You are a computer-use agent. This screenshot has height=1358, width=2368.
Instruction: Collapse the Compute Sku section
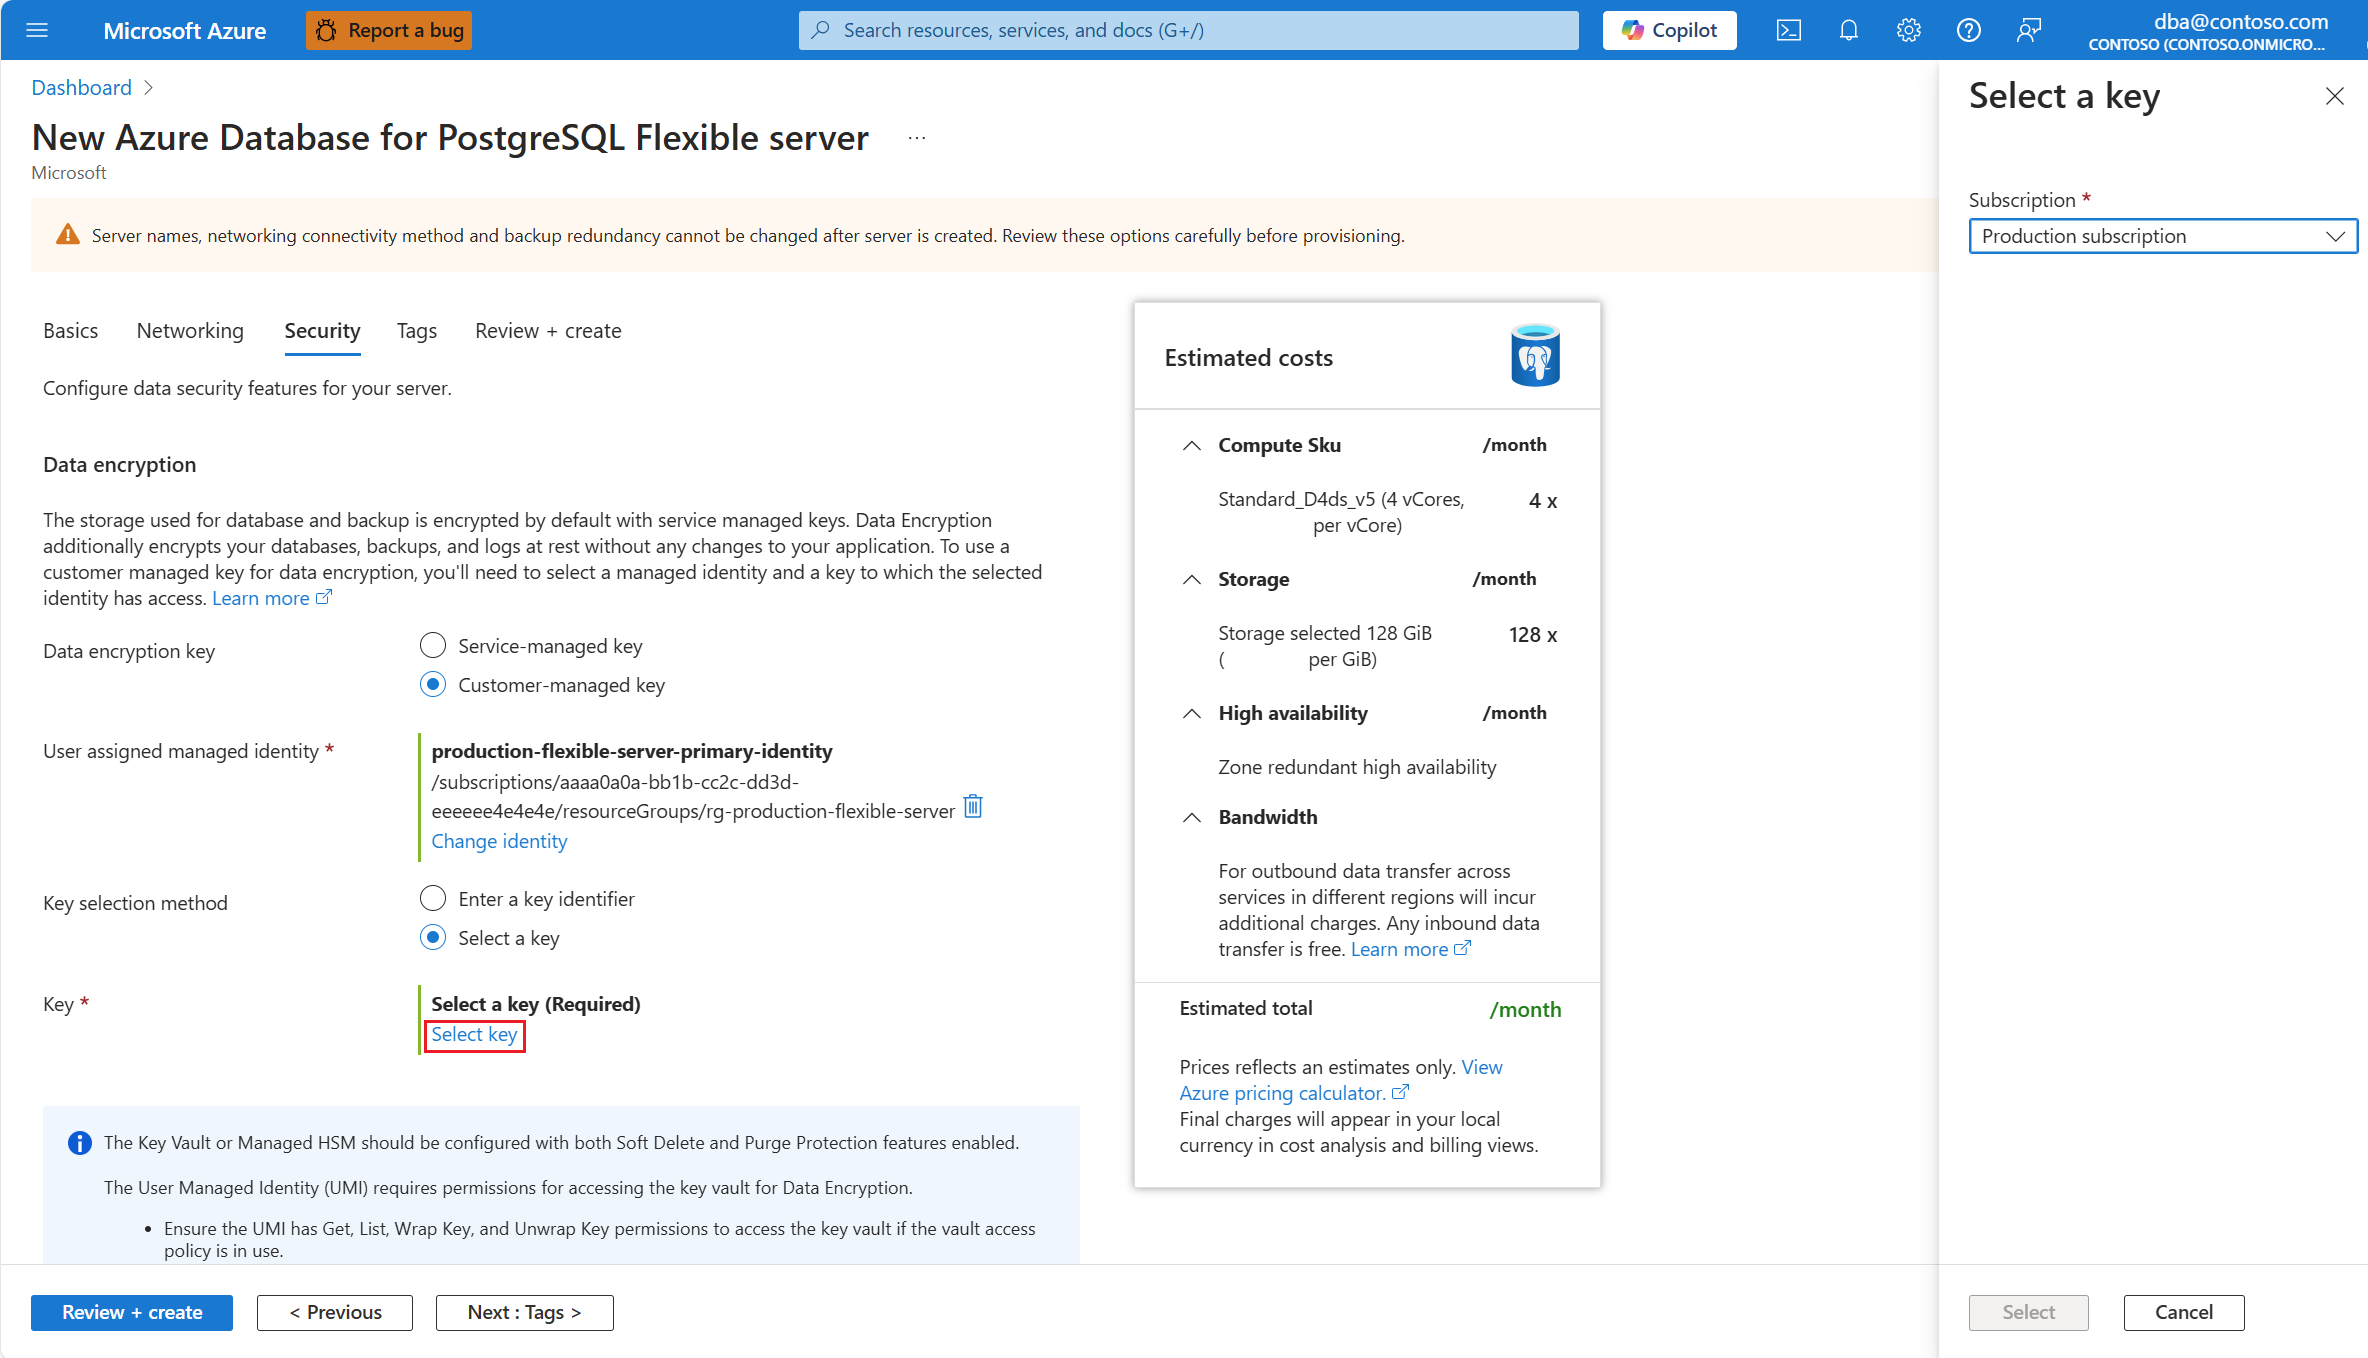coord(1191,446)
